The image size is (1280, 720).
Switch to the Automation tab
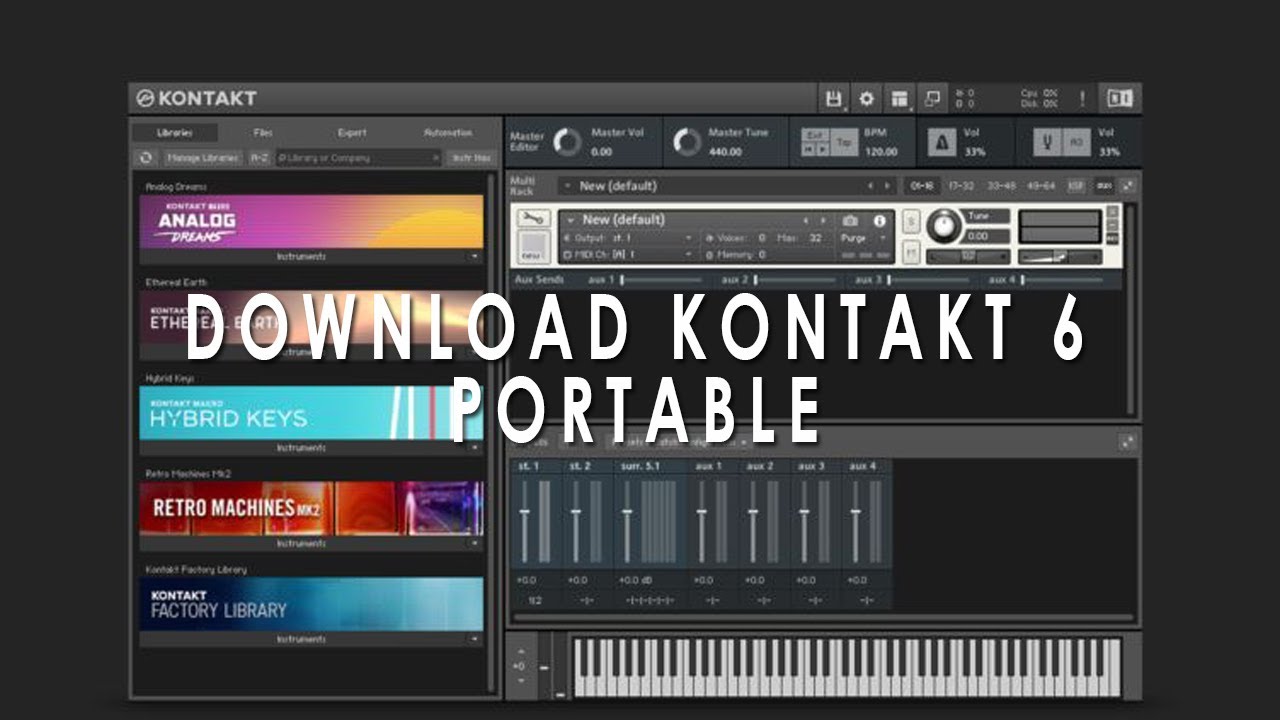447,132
